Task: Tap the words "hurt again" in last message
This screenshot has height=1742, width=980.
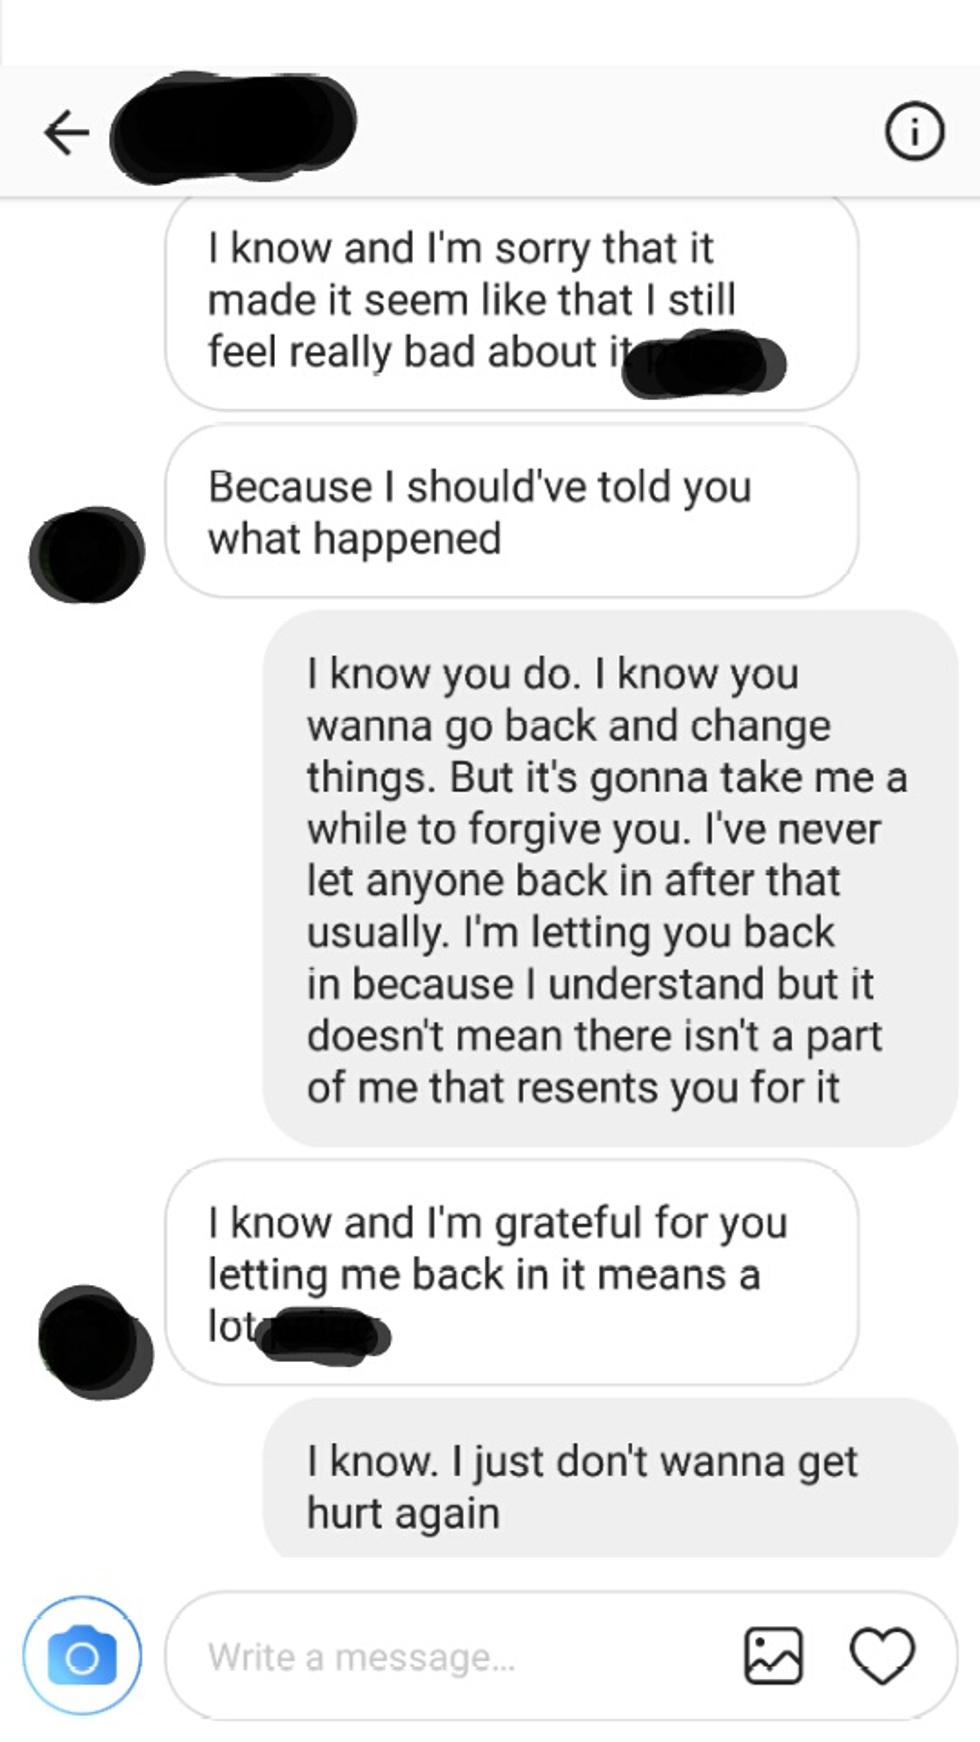Action: click(403, 1514)
